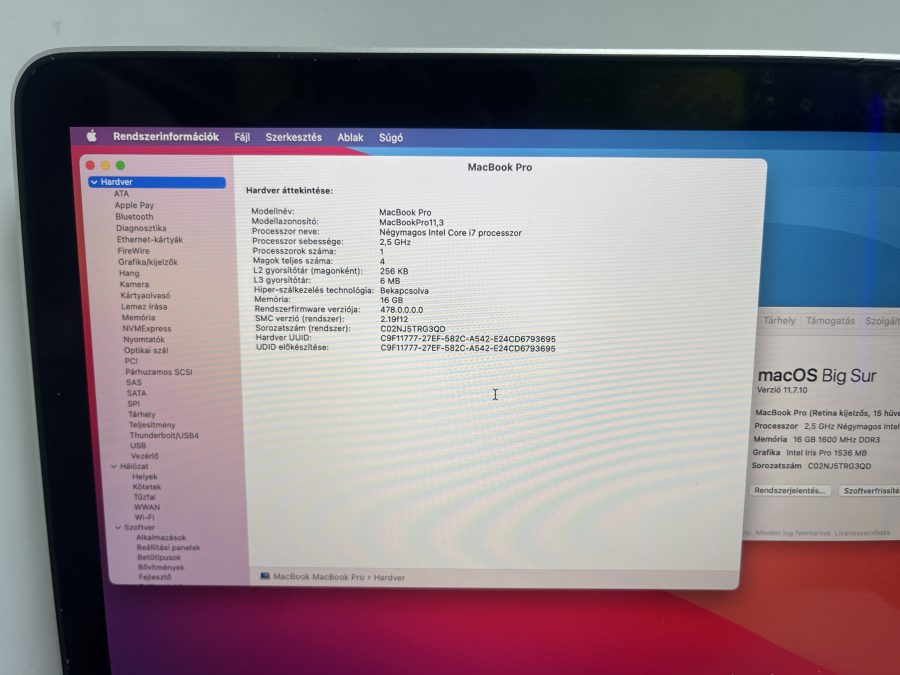Select Lemez írása in the sidebar

(x=144, y=307)
